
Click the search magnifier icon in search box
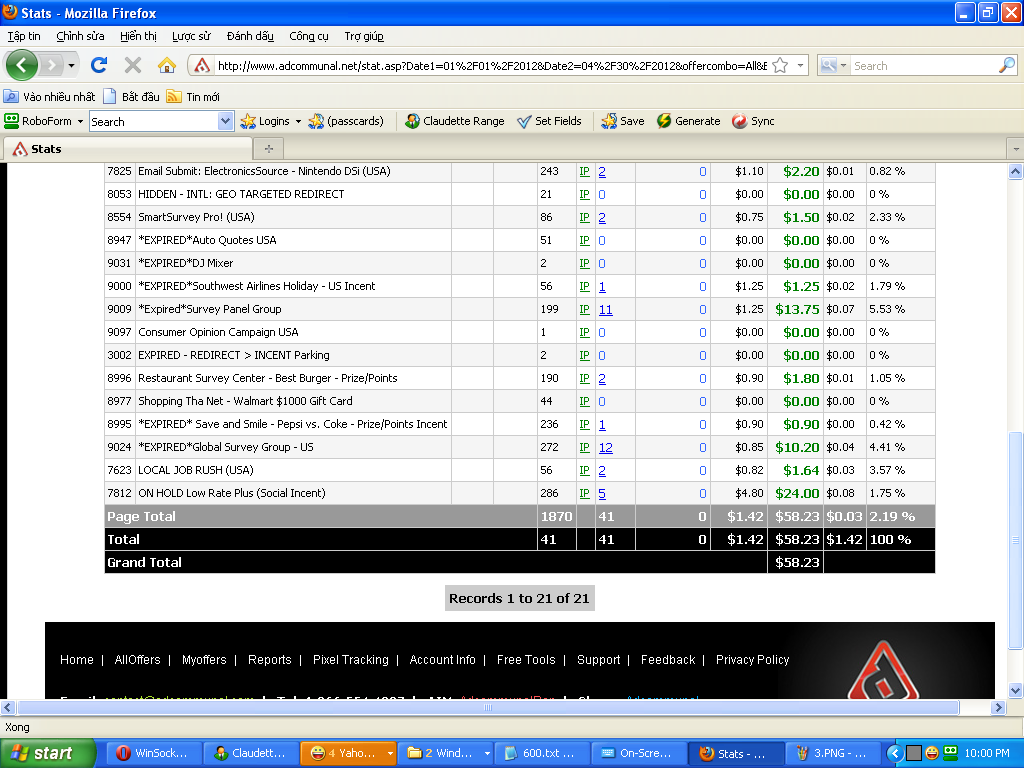(x=1007, y=65)
